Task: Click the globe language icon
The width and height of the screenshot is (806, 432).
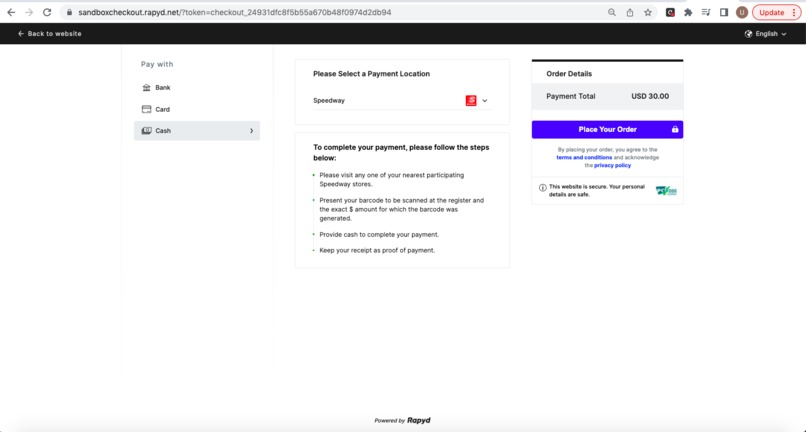Action: tap(748, 33)
